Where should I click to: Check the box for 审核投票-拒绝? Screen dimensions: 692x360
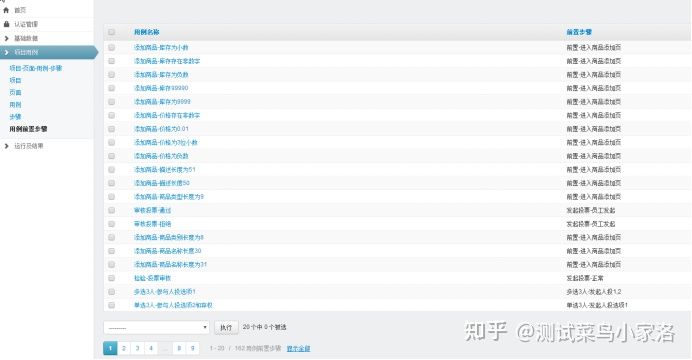(111, 224)
